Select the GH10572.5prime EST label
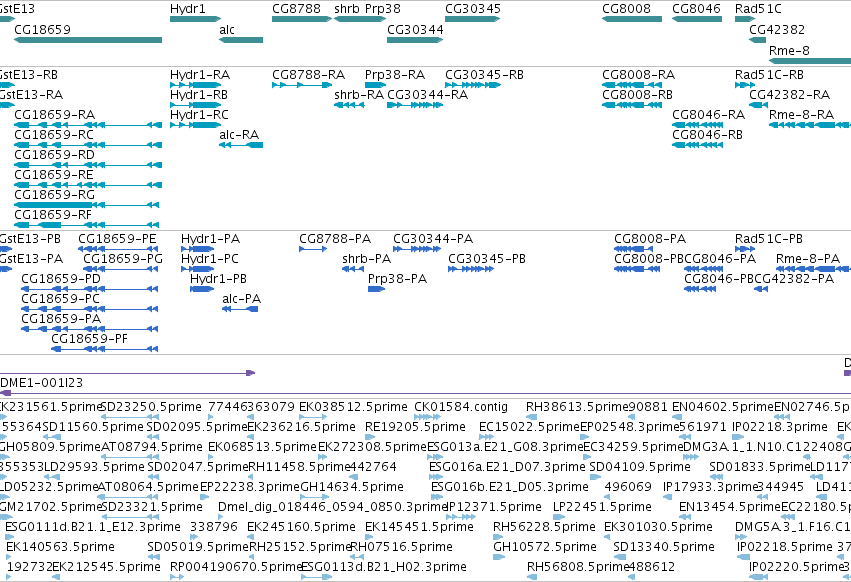The image size is (851, 582). [544, 547]
